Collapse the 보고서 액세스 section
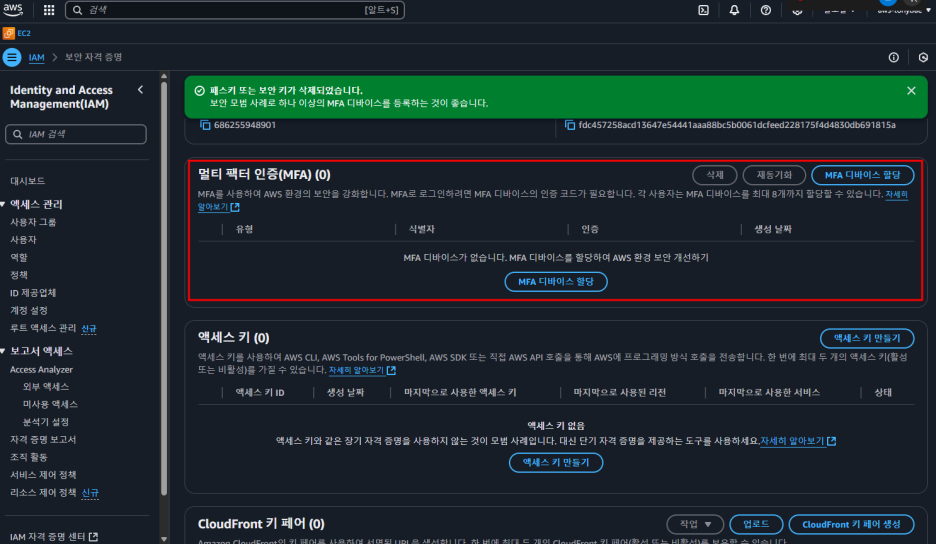 tap(3, 351)
